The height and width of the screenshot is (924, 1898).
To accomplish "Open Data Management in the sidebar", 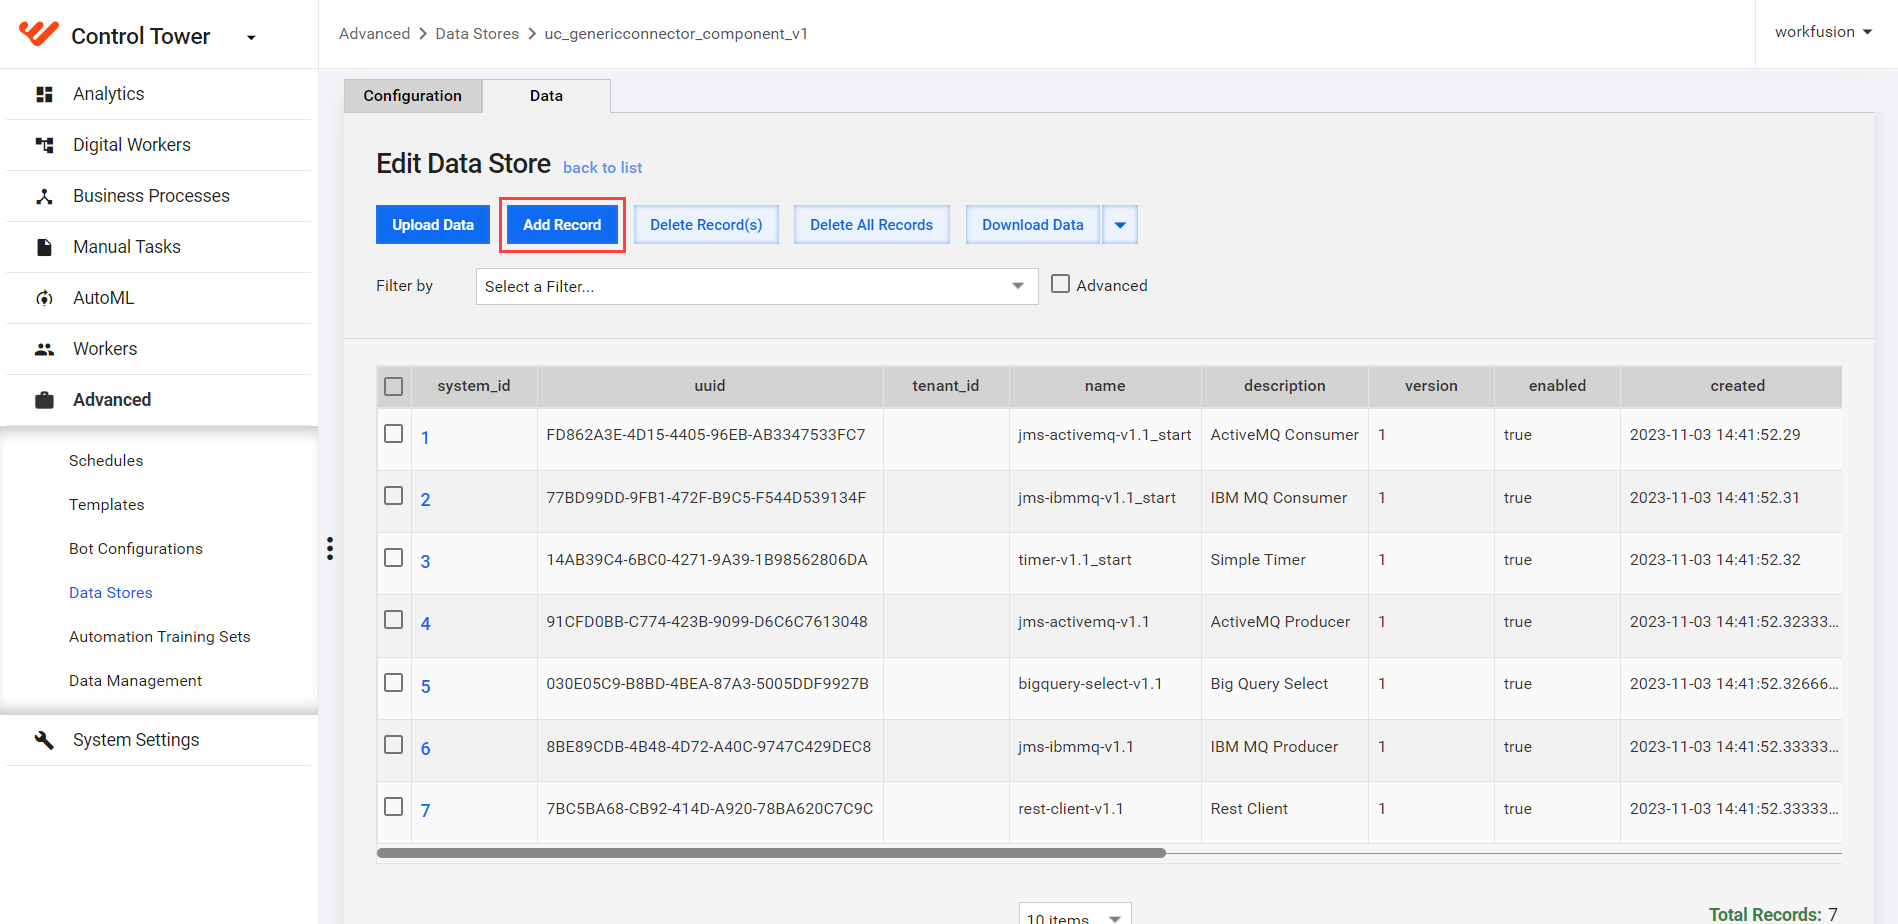I will 136,681.
